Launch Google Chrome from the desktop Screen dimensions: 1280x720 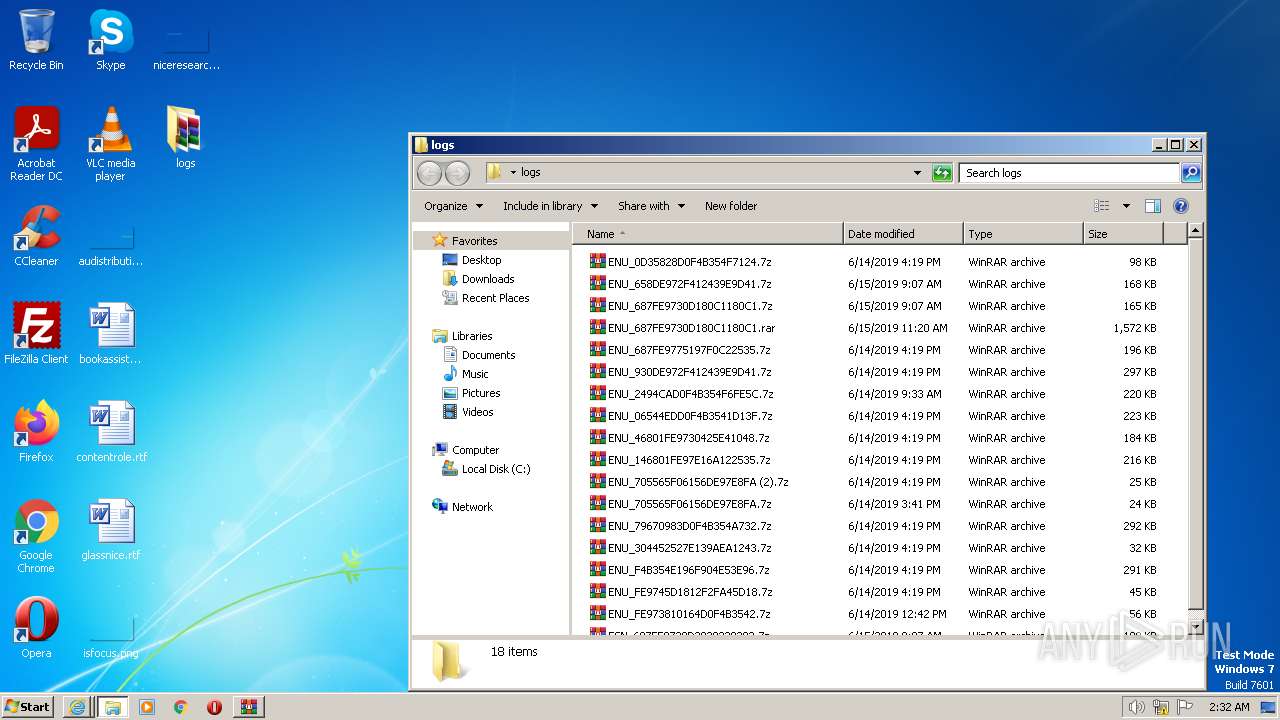(36, 537)
